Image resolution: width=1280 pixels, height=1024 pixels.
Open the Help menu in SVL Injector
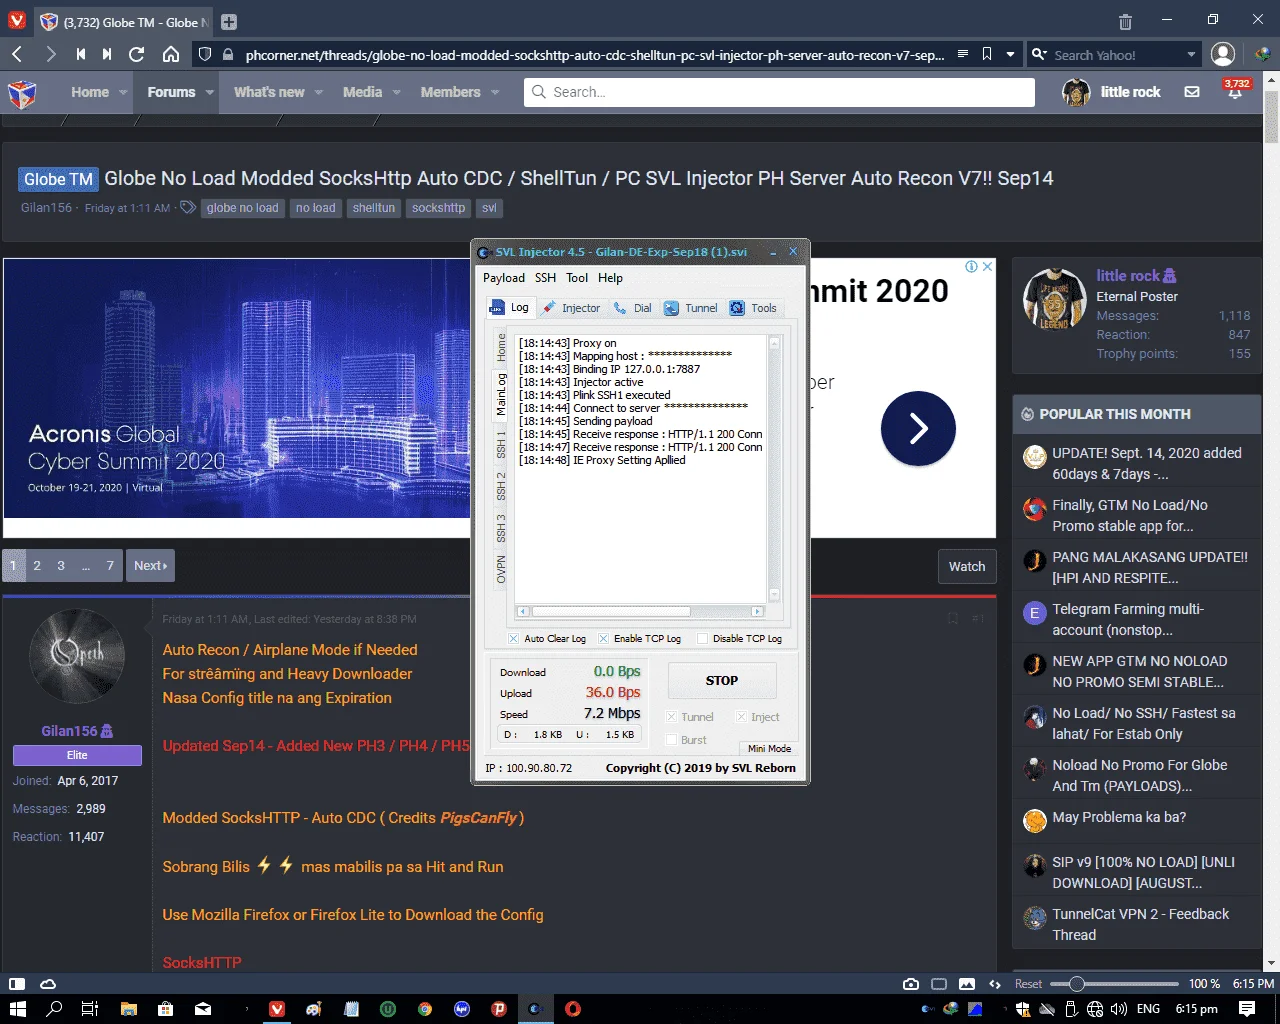pyautogui.click(x=610, y=278)
